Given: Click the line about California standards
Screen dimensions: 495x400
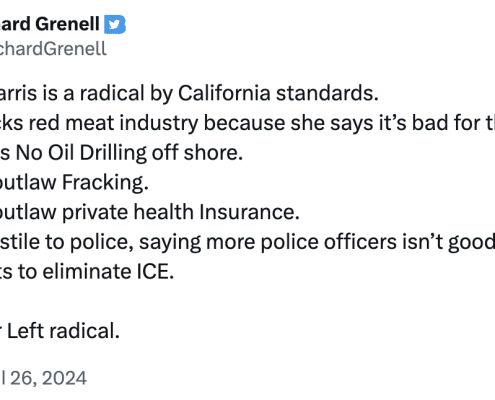Looking at the screenshot, I should tap(189, 93).
